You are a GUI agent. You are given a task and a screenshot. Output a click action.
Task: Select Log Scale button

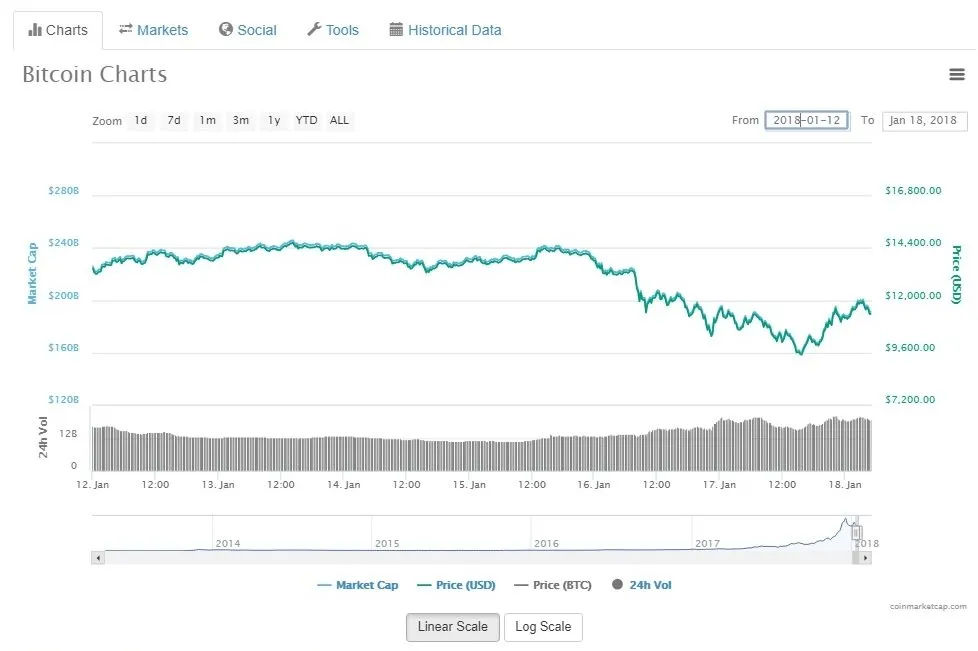[x=543, y=627]
